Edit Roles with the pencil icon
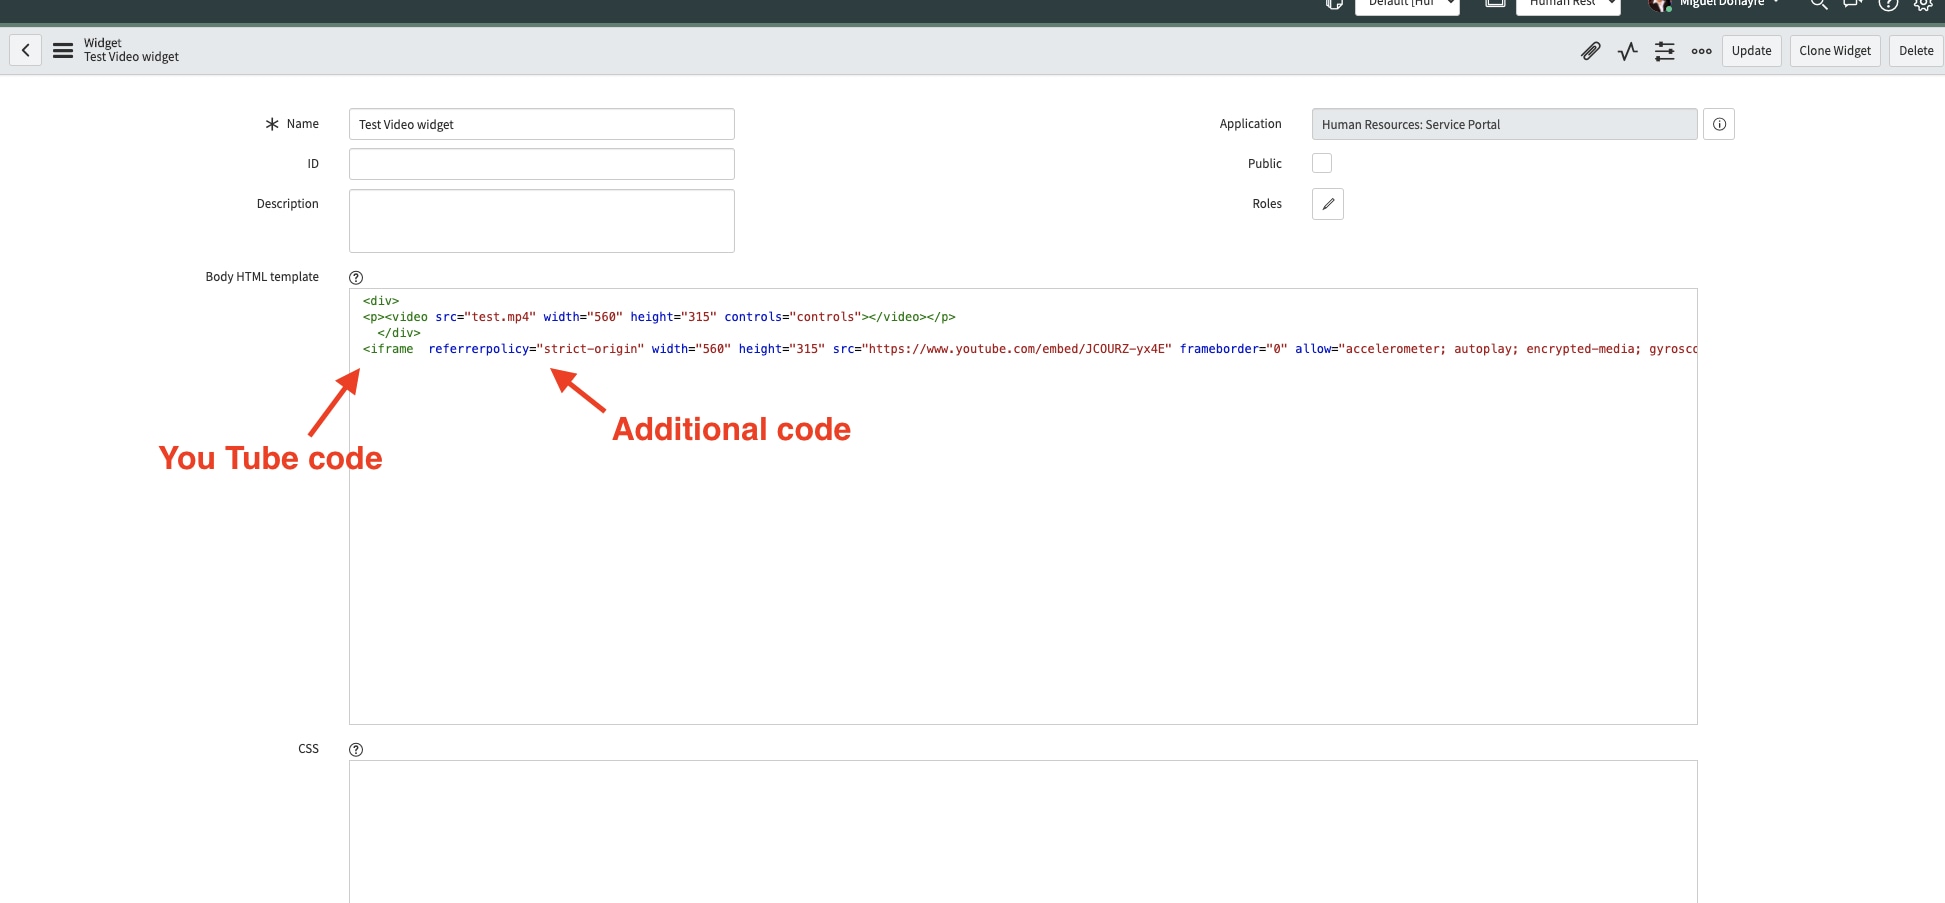 (x=1328, y=204)
